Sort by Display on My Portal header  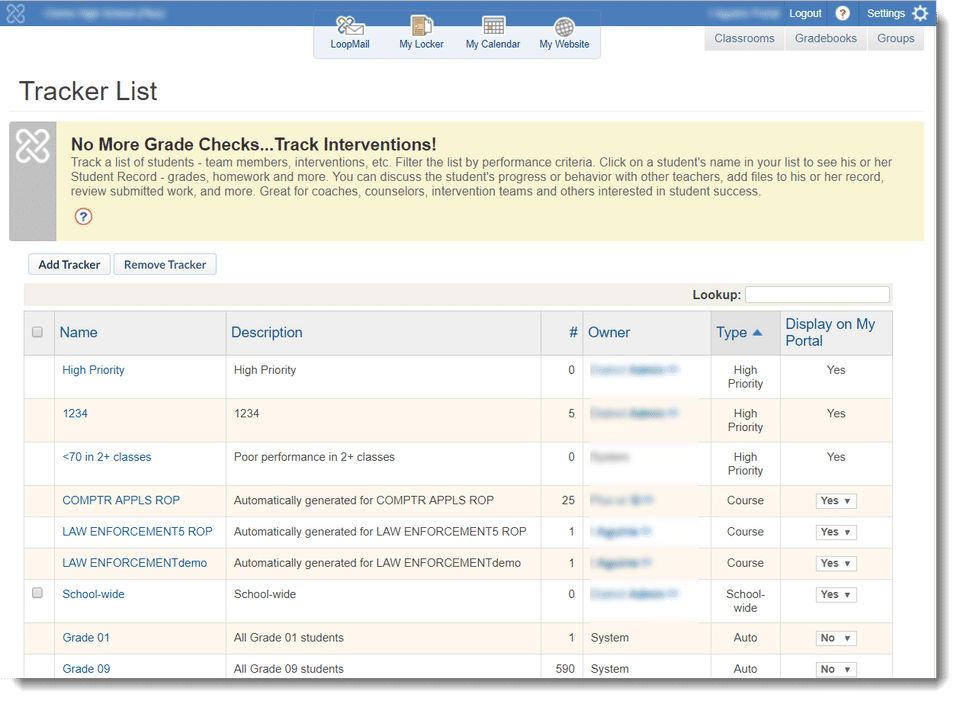pyautogui.click(x=830, y=333)
